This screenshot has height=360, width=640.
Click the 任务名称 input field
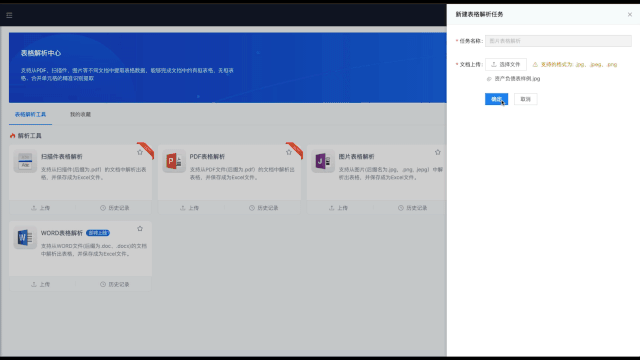[x=558, y=41]
